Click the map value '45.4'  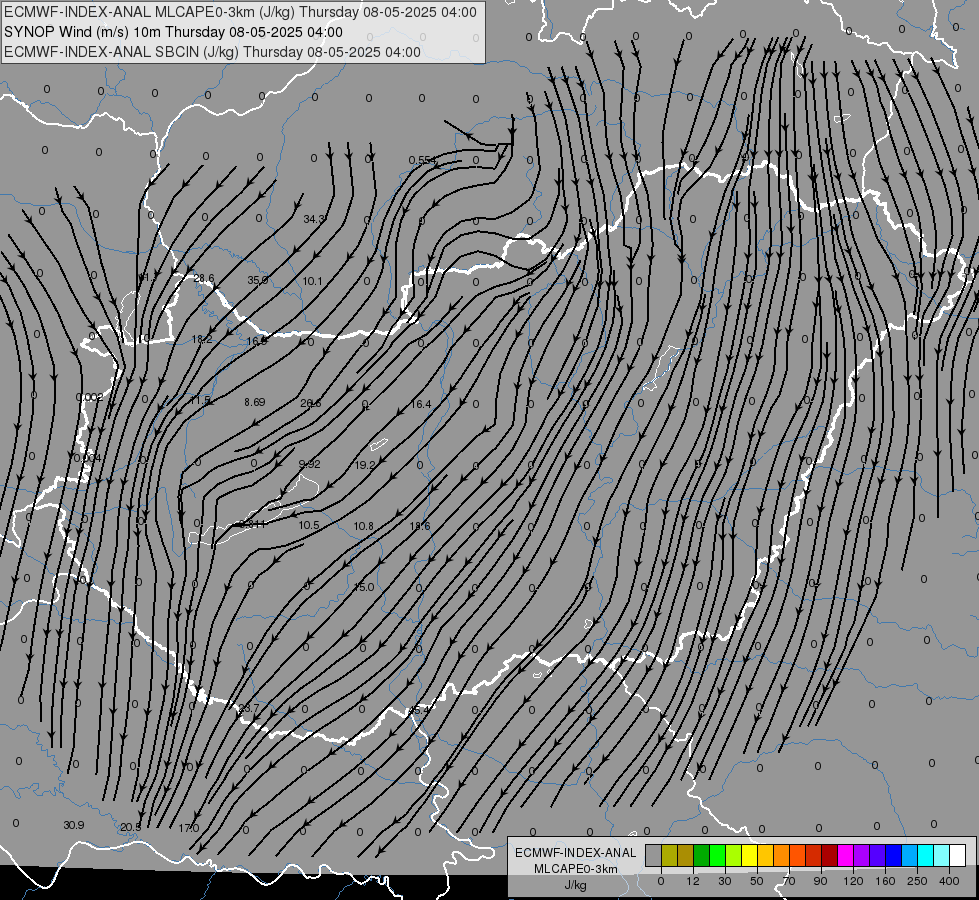click(x=418, y=710)
